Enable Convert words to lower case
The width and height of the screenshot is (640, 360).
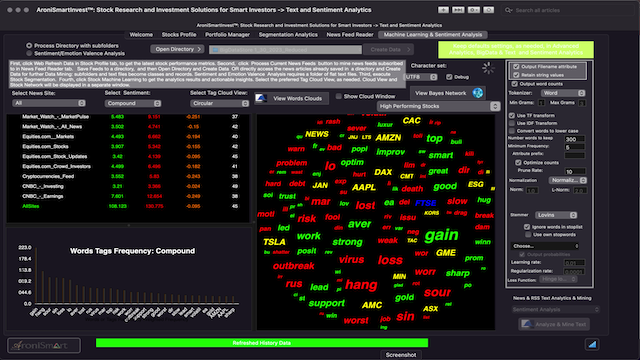point(512,131)
